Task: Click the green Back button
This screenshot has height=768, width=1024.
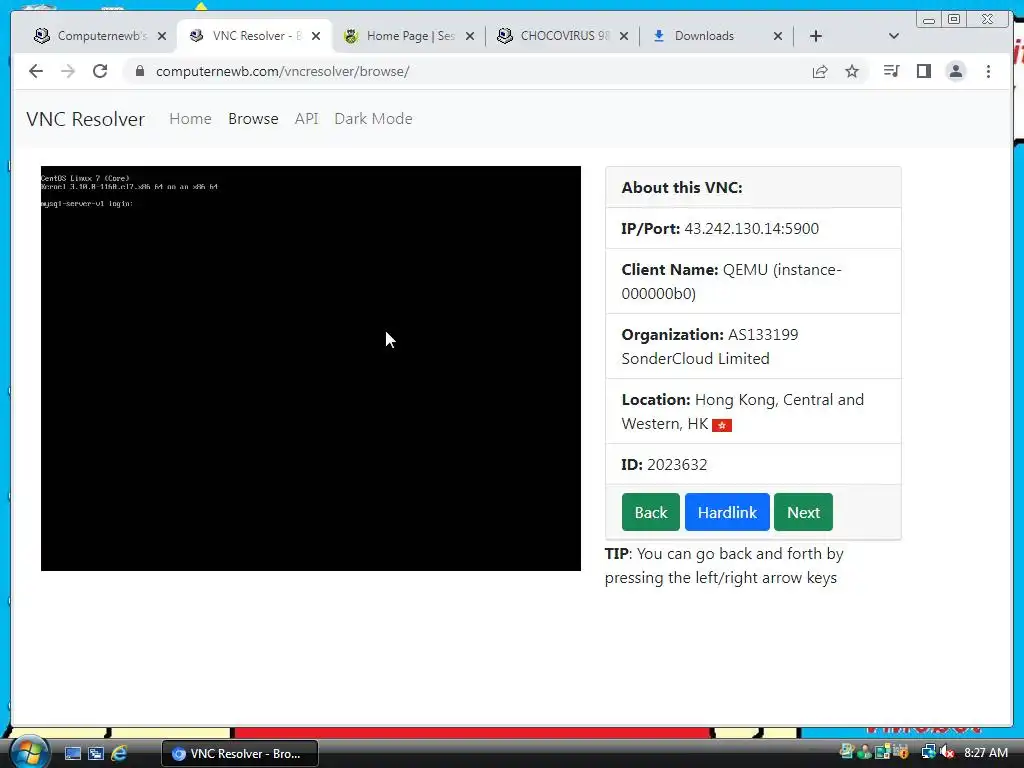Action: tap(650, 512)
